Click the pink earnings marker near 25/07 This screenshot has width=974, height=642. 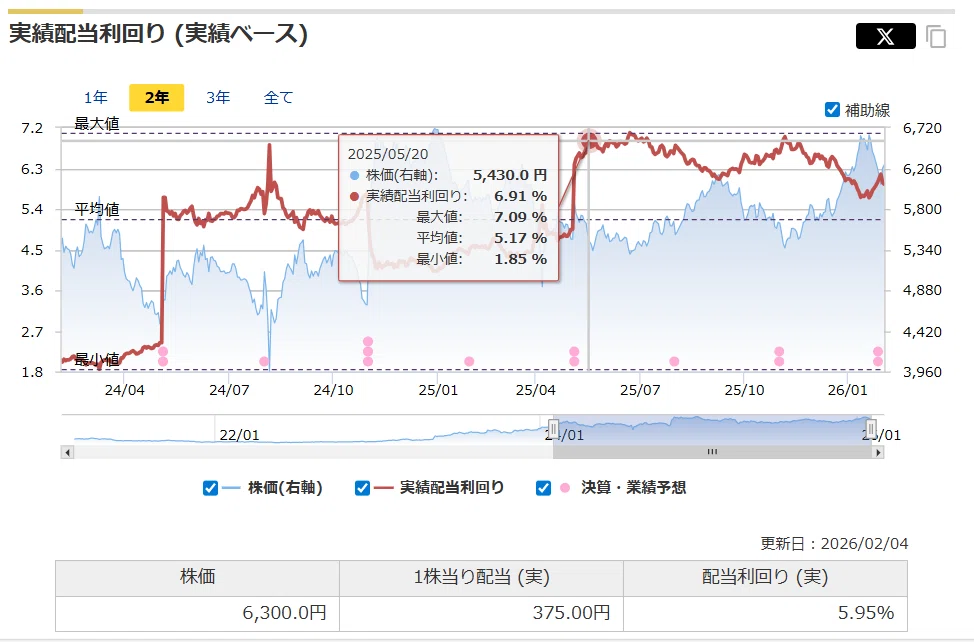tap(674, 361)
